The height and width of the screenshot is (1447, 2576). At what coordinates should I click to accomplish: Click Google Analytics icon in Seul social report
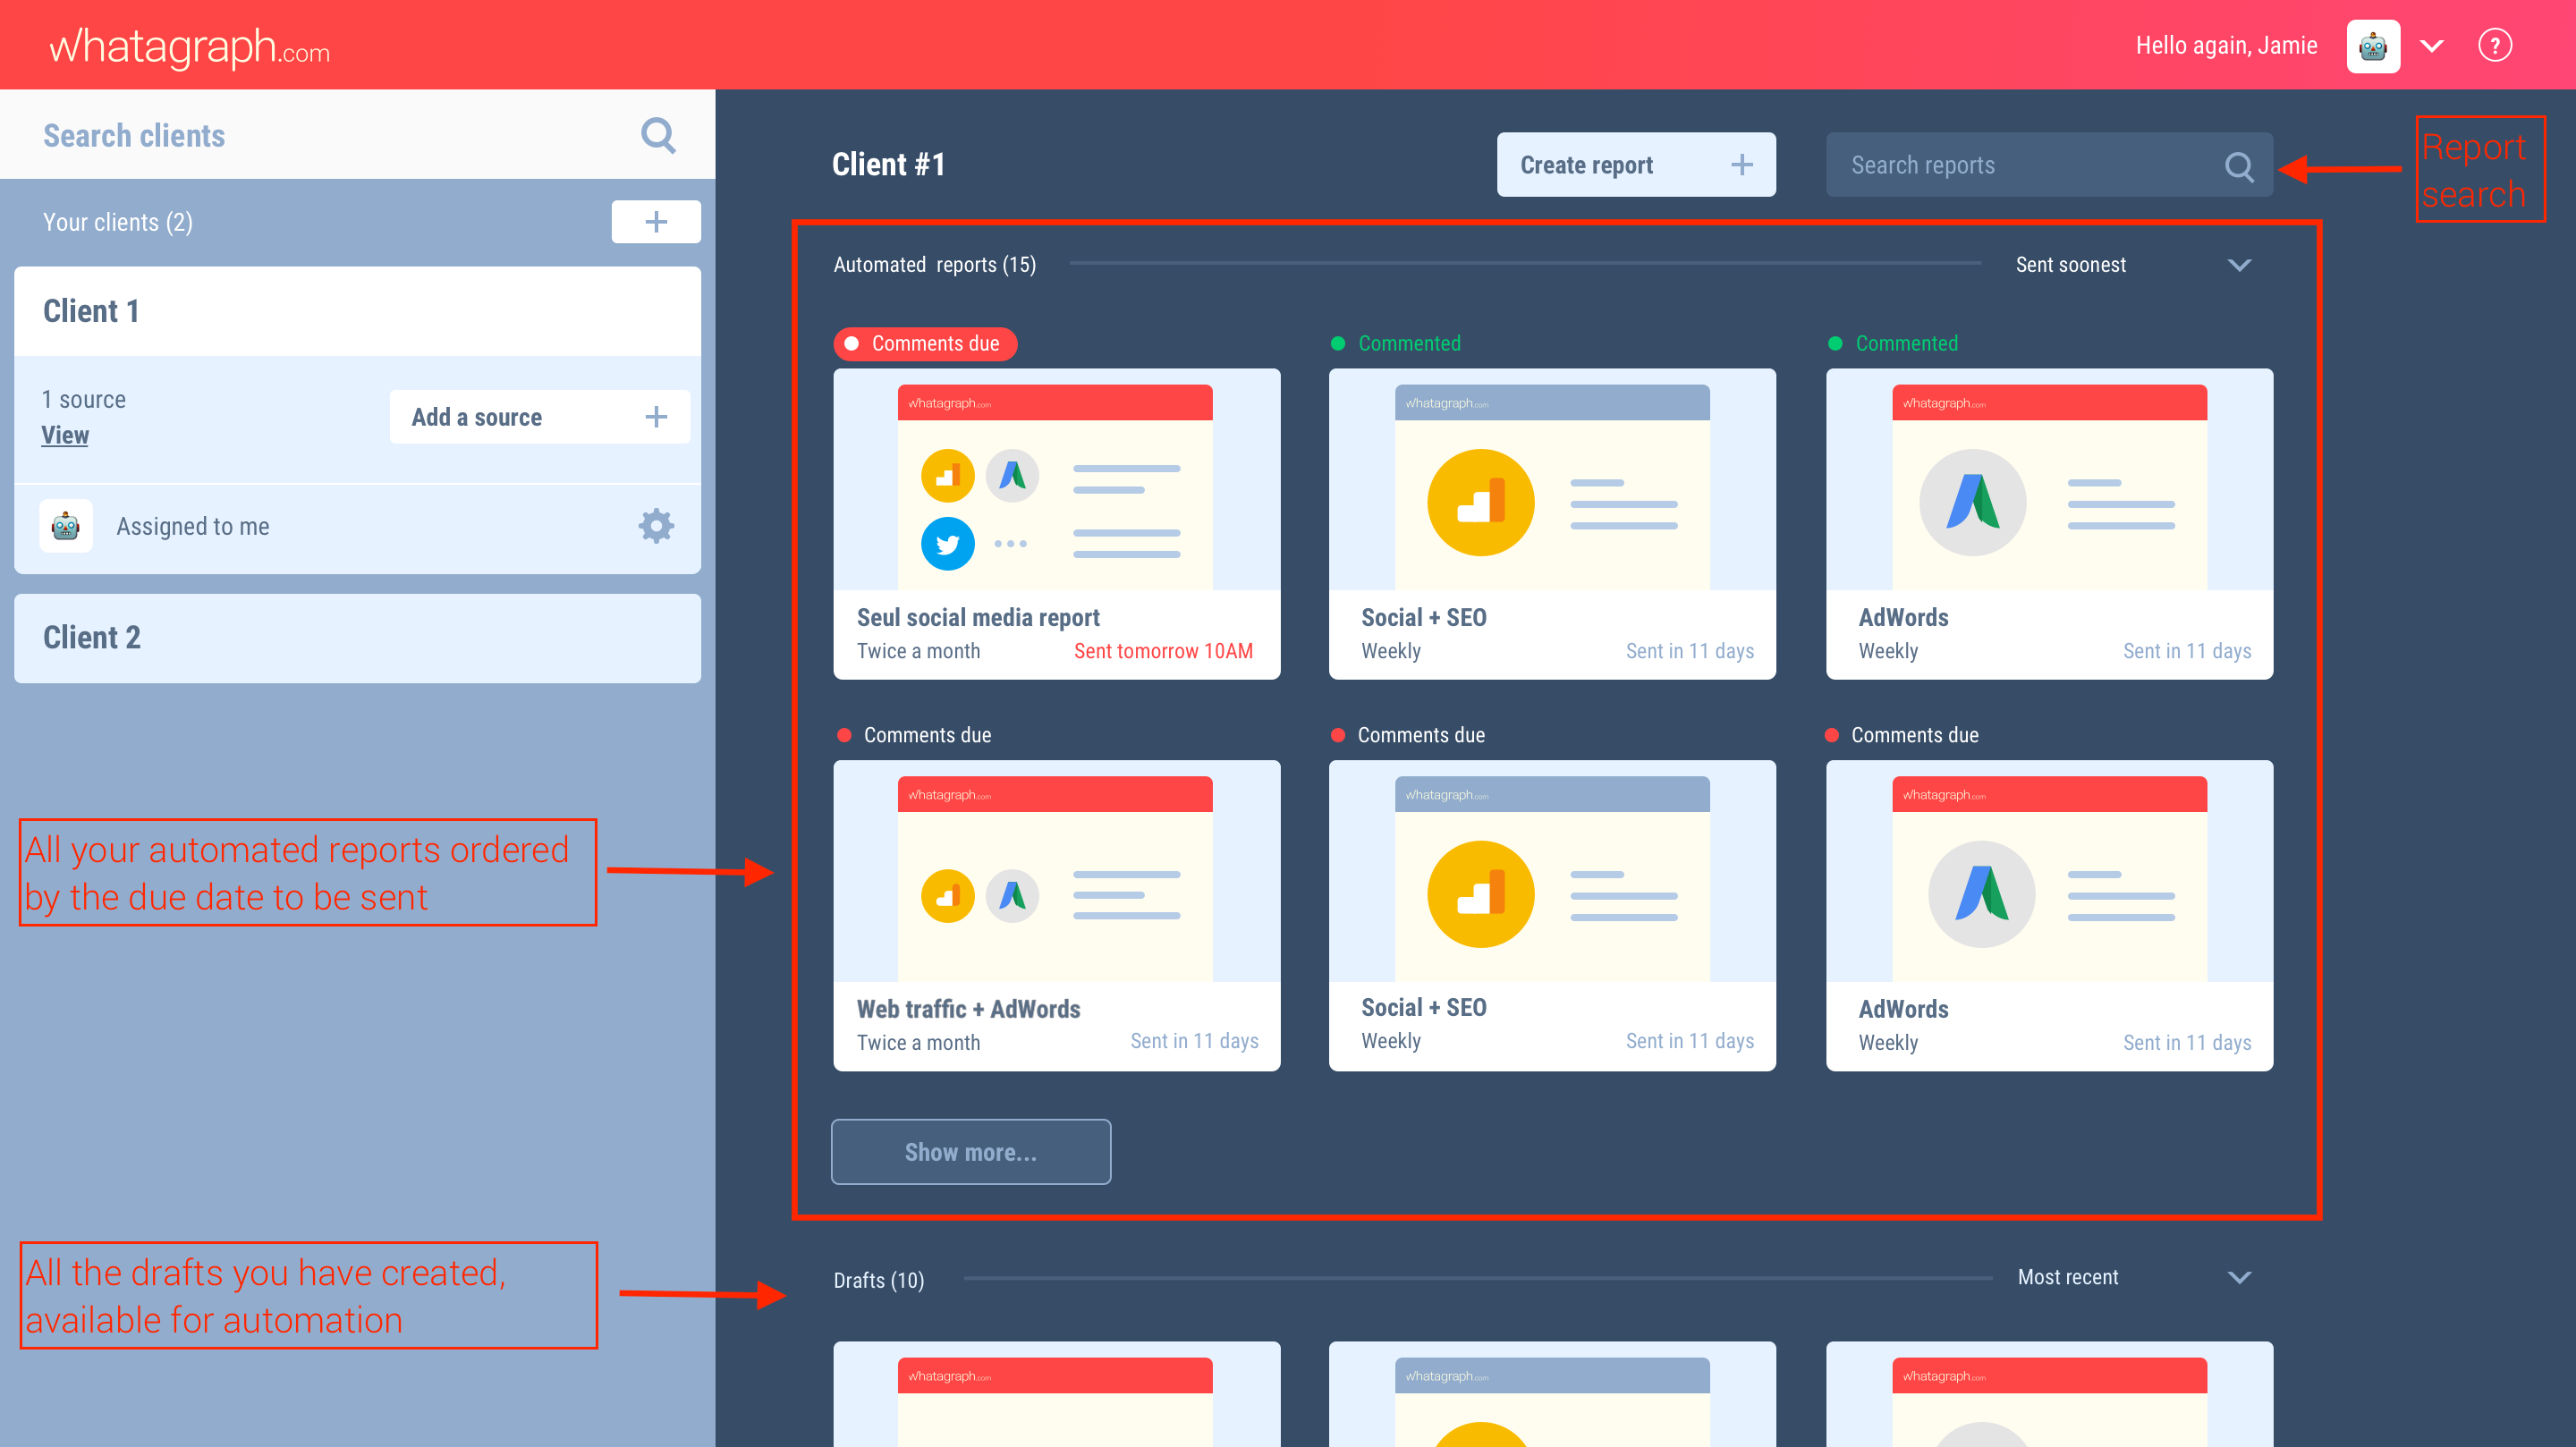[x=947, y=476]
